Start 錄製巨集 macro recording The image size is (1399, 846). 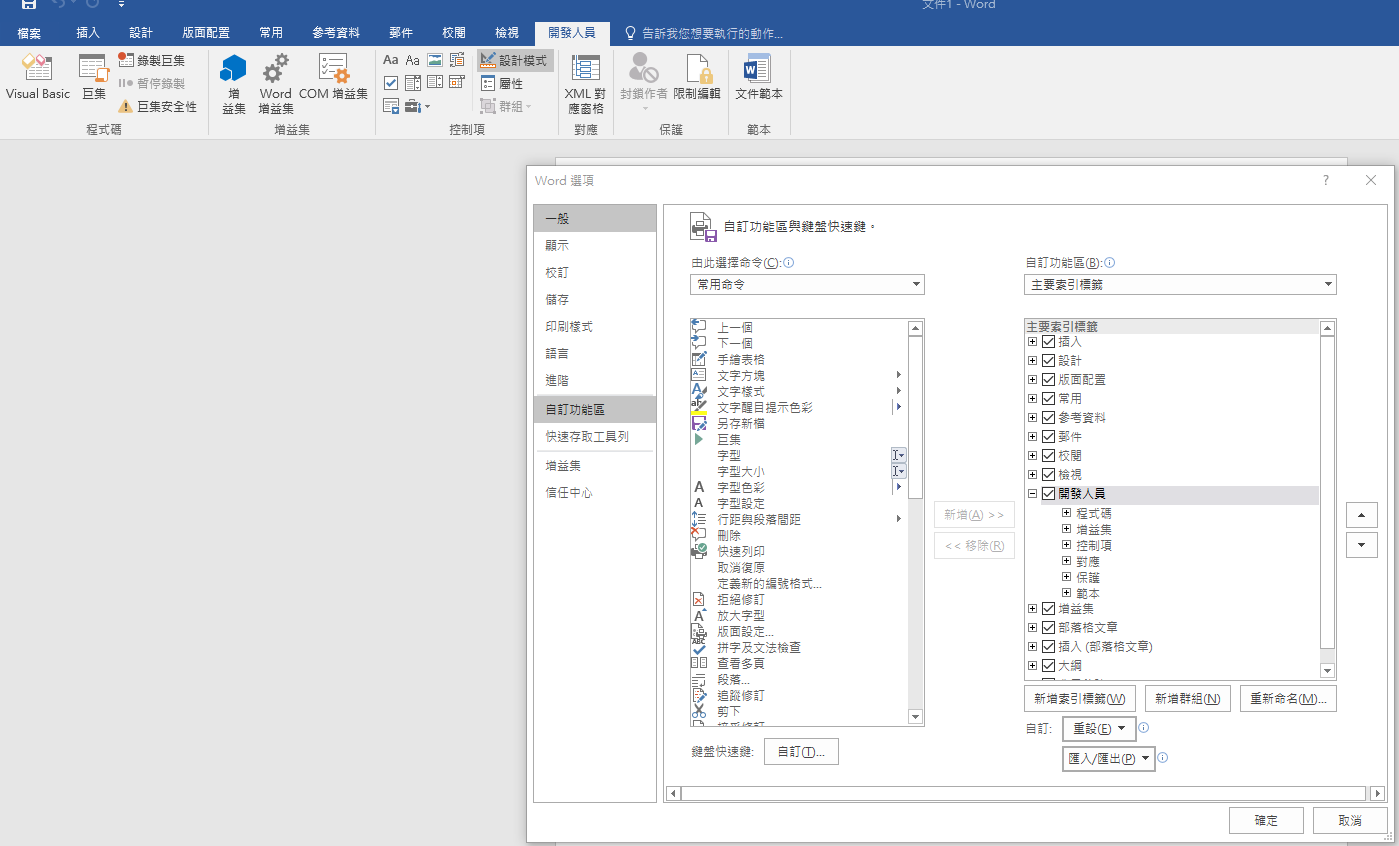coord(152,61)
